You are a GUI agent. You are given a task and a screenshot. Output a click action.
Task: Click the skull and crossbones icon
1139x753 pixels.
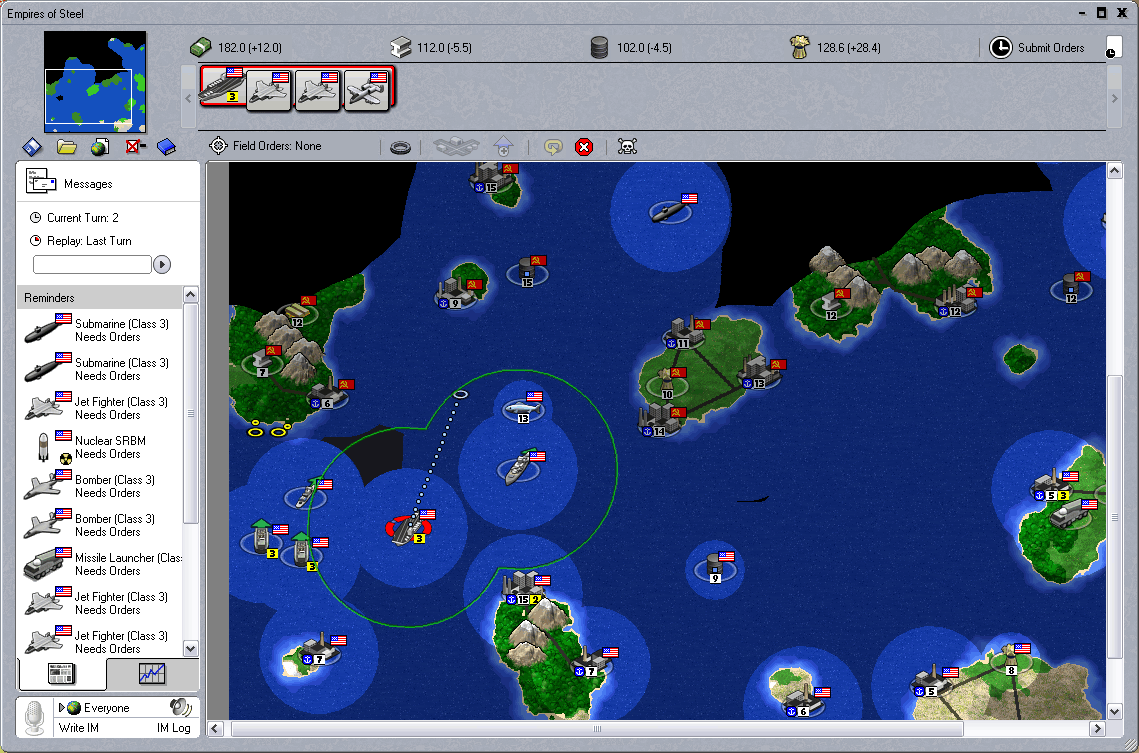click(x=627, y=147)
